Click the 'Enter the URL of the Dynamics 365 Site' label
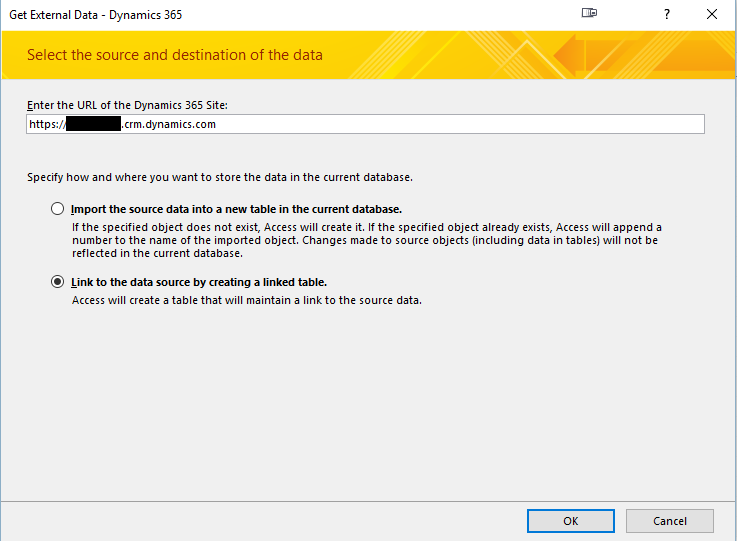 click(x=127, y=105)
